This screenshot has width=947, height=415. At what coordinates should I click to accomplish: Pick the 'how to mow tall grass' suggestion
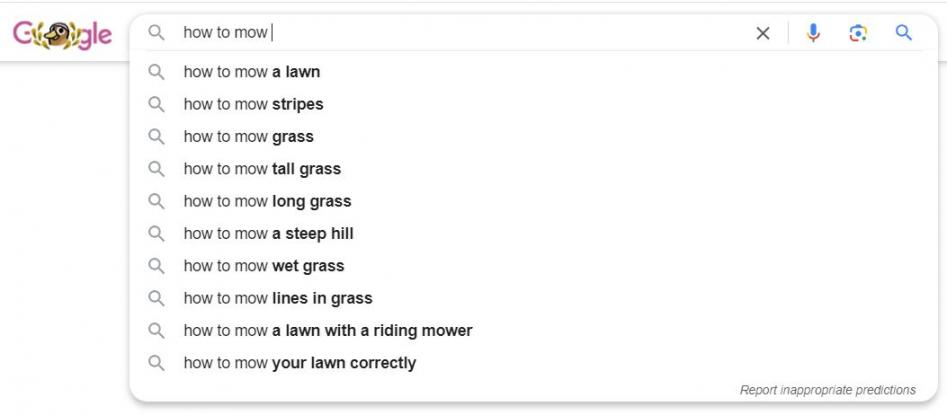pos(262,169)
